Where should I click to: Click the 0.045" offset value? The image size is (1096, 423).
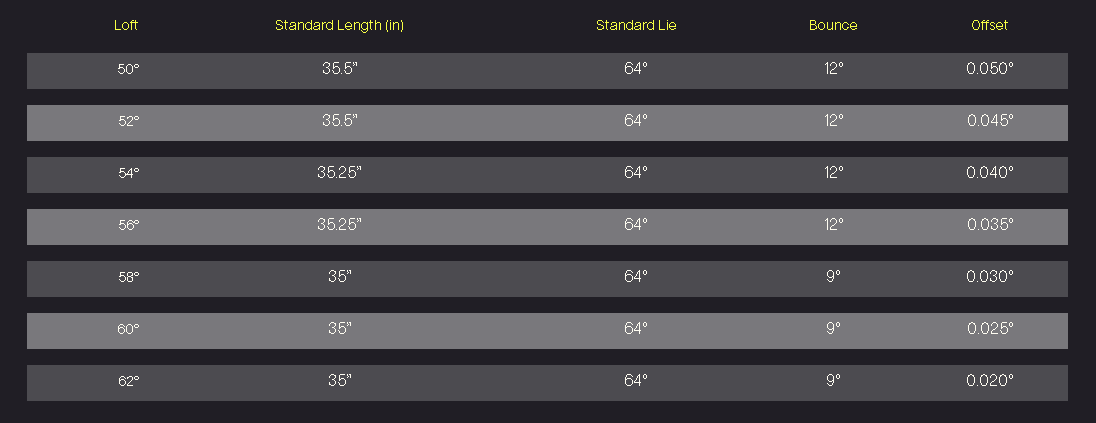(x=990, y=120)
